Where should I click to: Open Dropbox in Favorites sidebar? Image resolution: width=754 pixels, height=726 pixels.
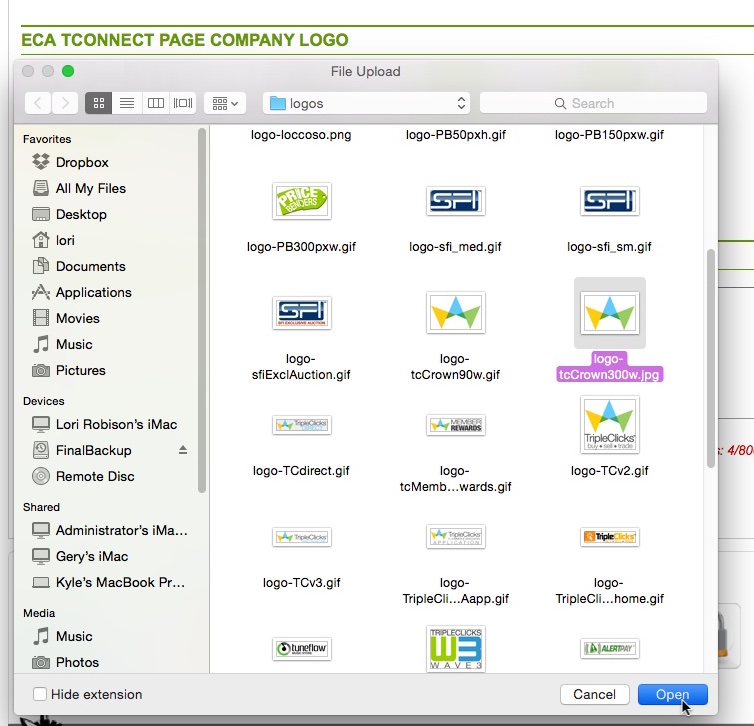82,162
